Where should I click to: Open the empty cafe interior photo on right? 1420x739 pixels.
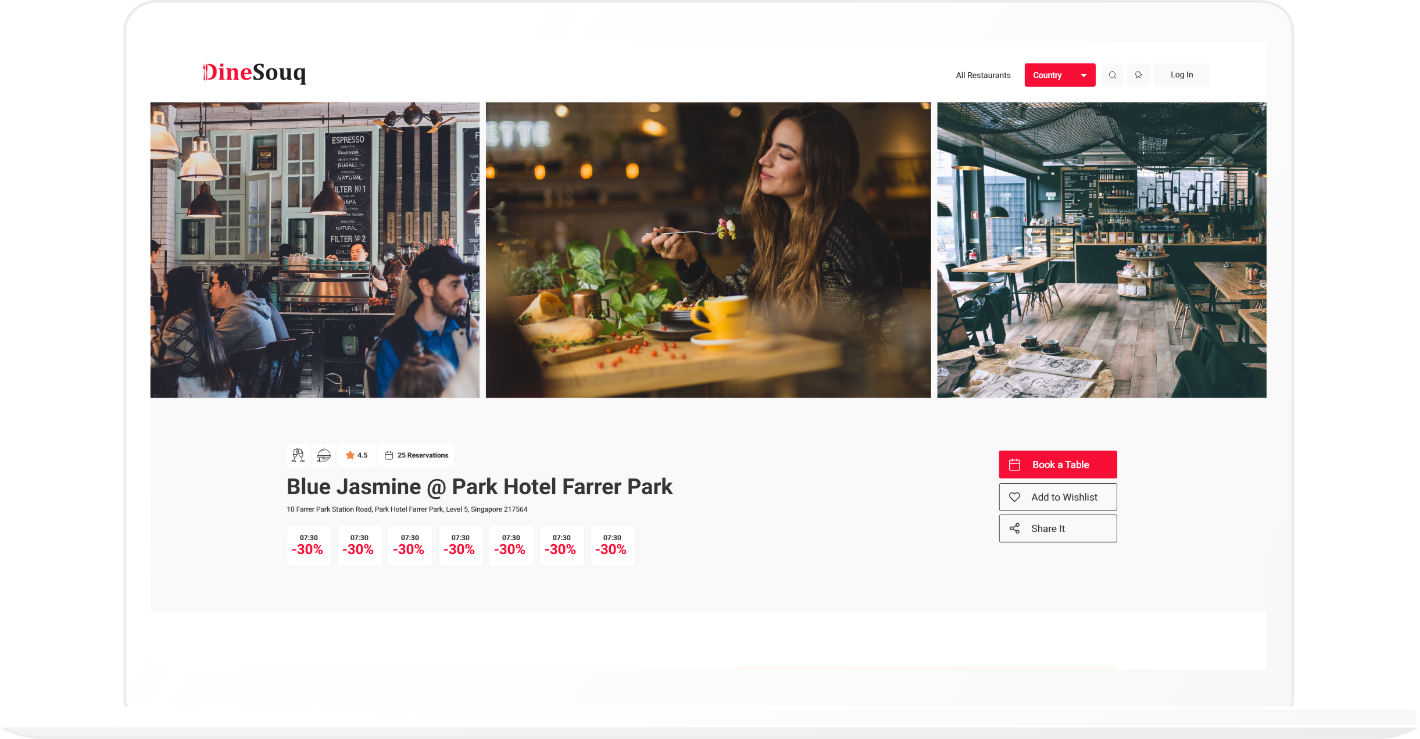[1102, 250]
